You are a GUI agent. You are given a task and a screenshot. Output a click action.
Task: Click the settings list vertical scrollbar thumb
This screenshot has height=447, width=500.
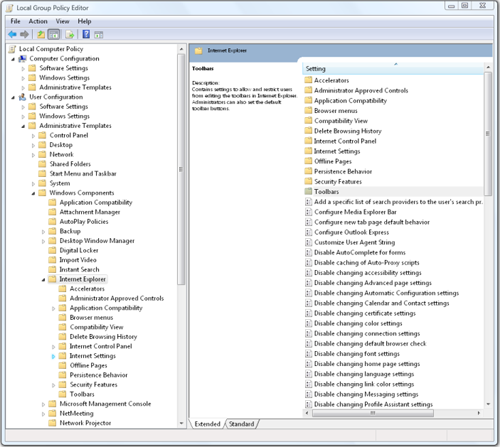click(488, 134)
